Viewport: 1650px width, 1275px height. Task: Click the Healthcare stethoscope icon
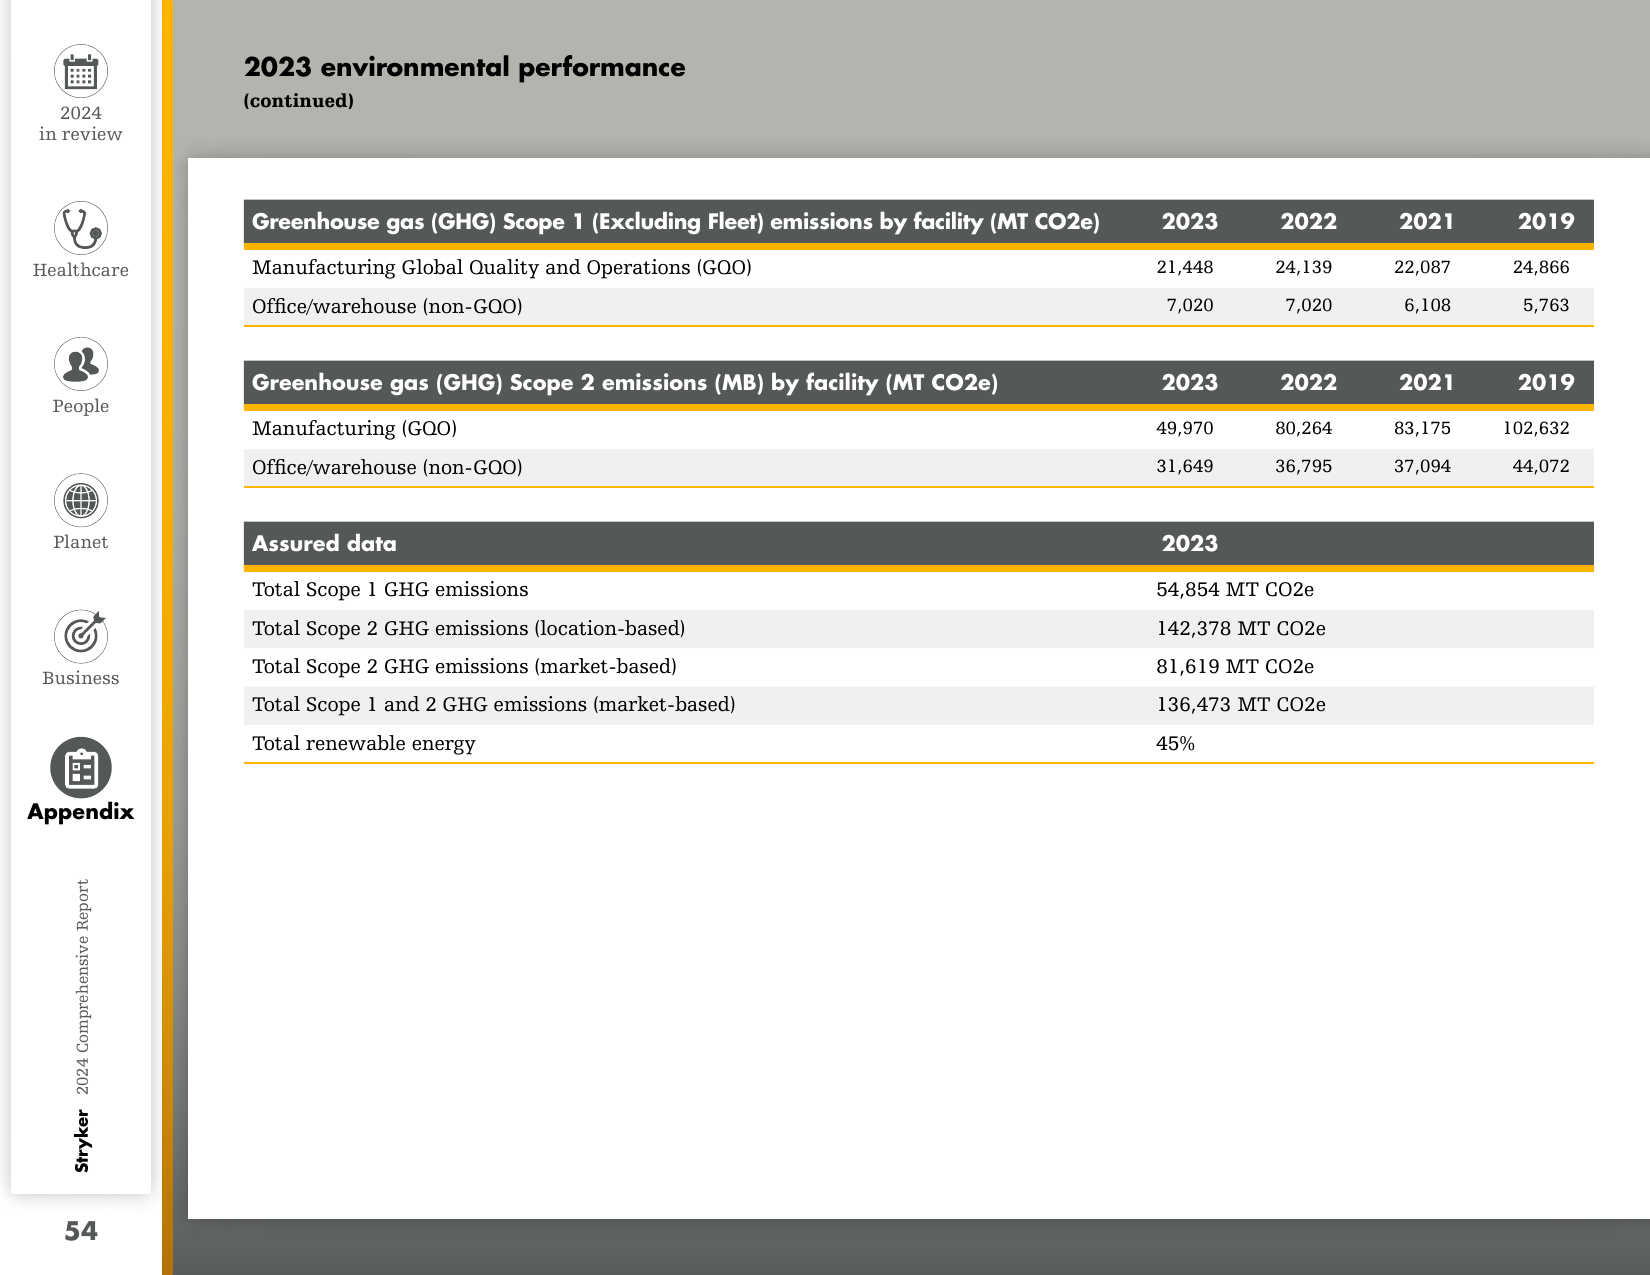pos(81,228)
